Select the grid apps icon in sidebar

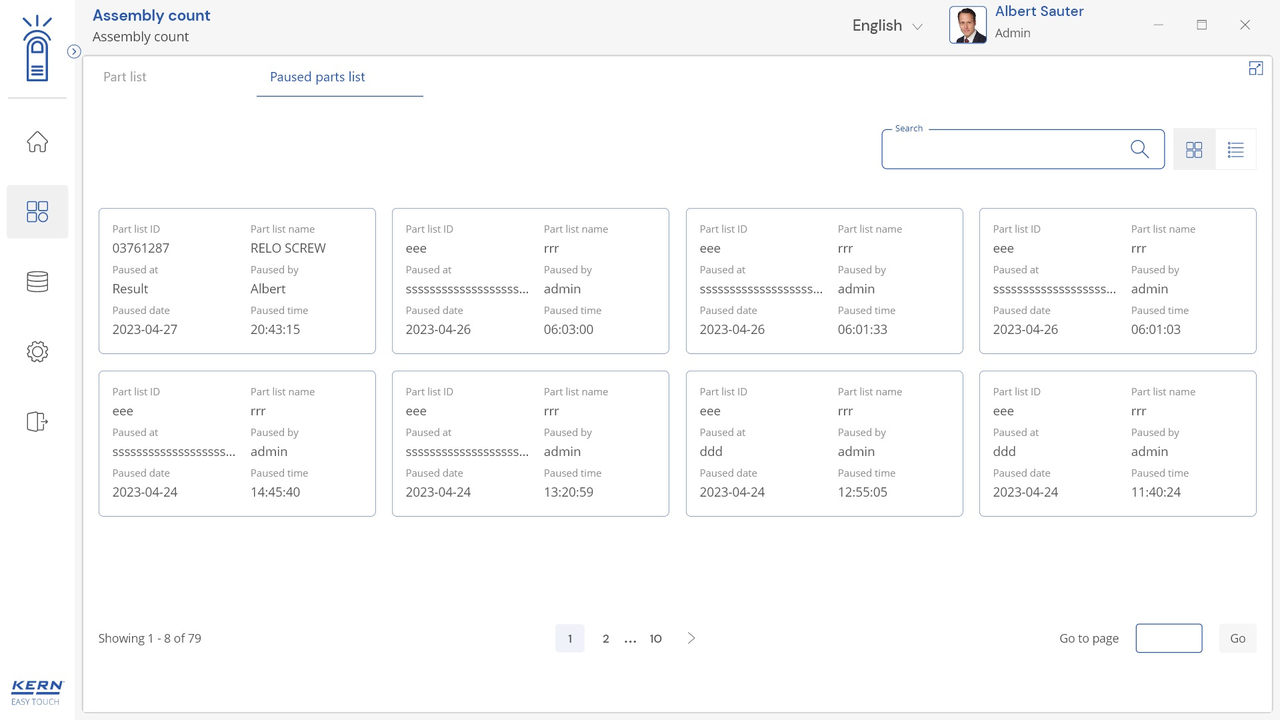point(37,212)
